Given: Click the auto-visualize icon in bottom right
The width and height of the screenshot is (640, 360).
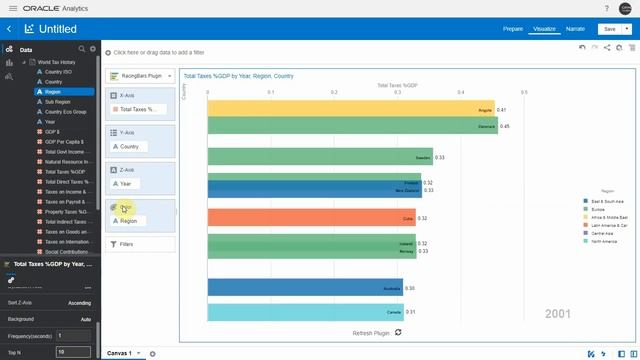Looking at the screenshot, I should [x=591, y=354].
